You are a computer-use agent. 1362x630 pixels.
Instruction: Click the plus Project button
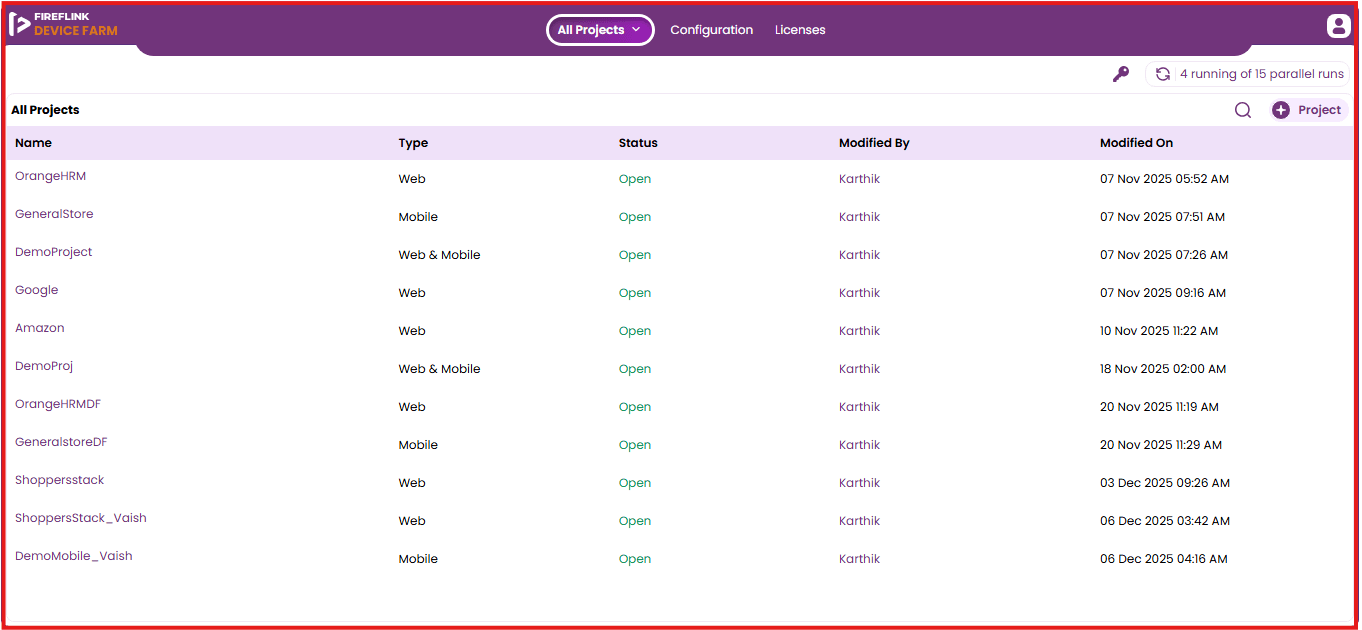pyautogui.click(x=1309, y=110)
